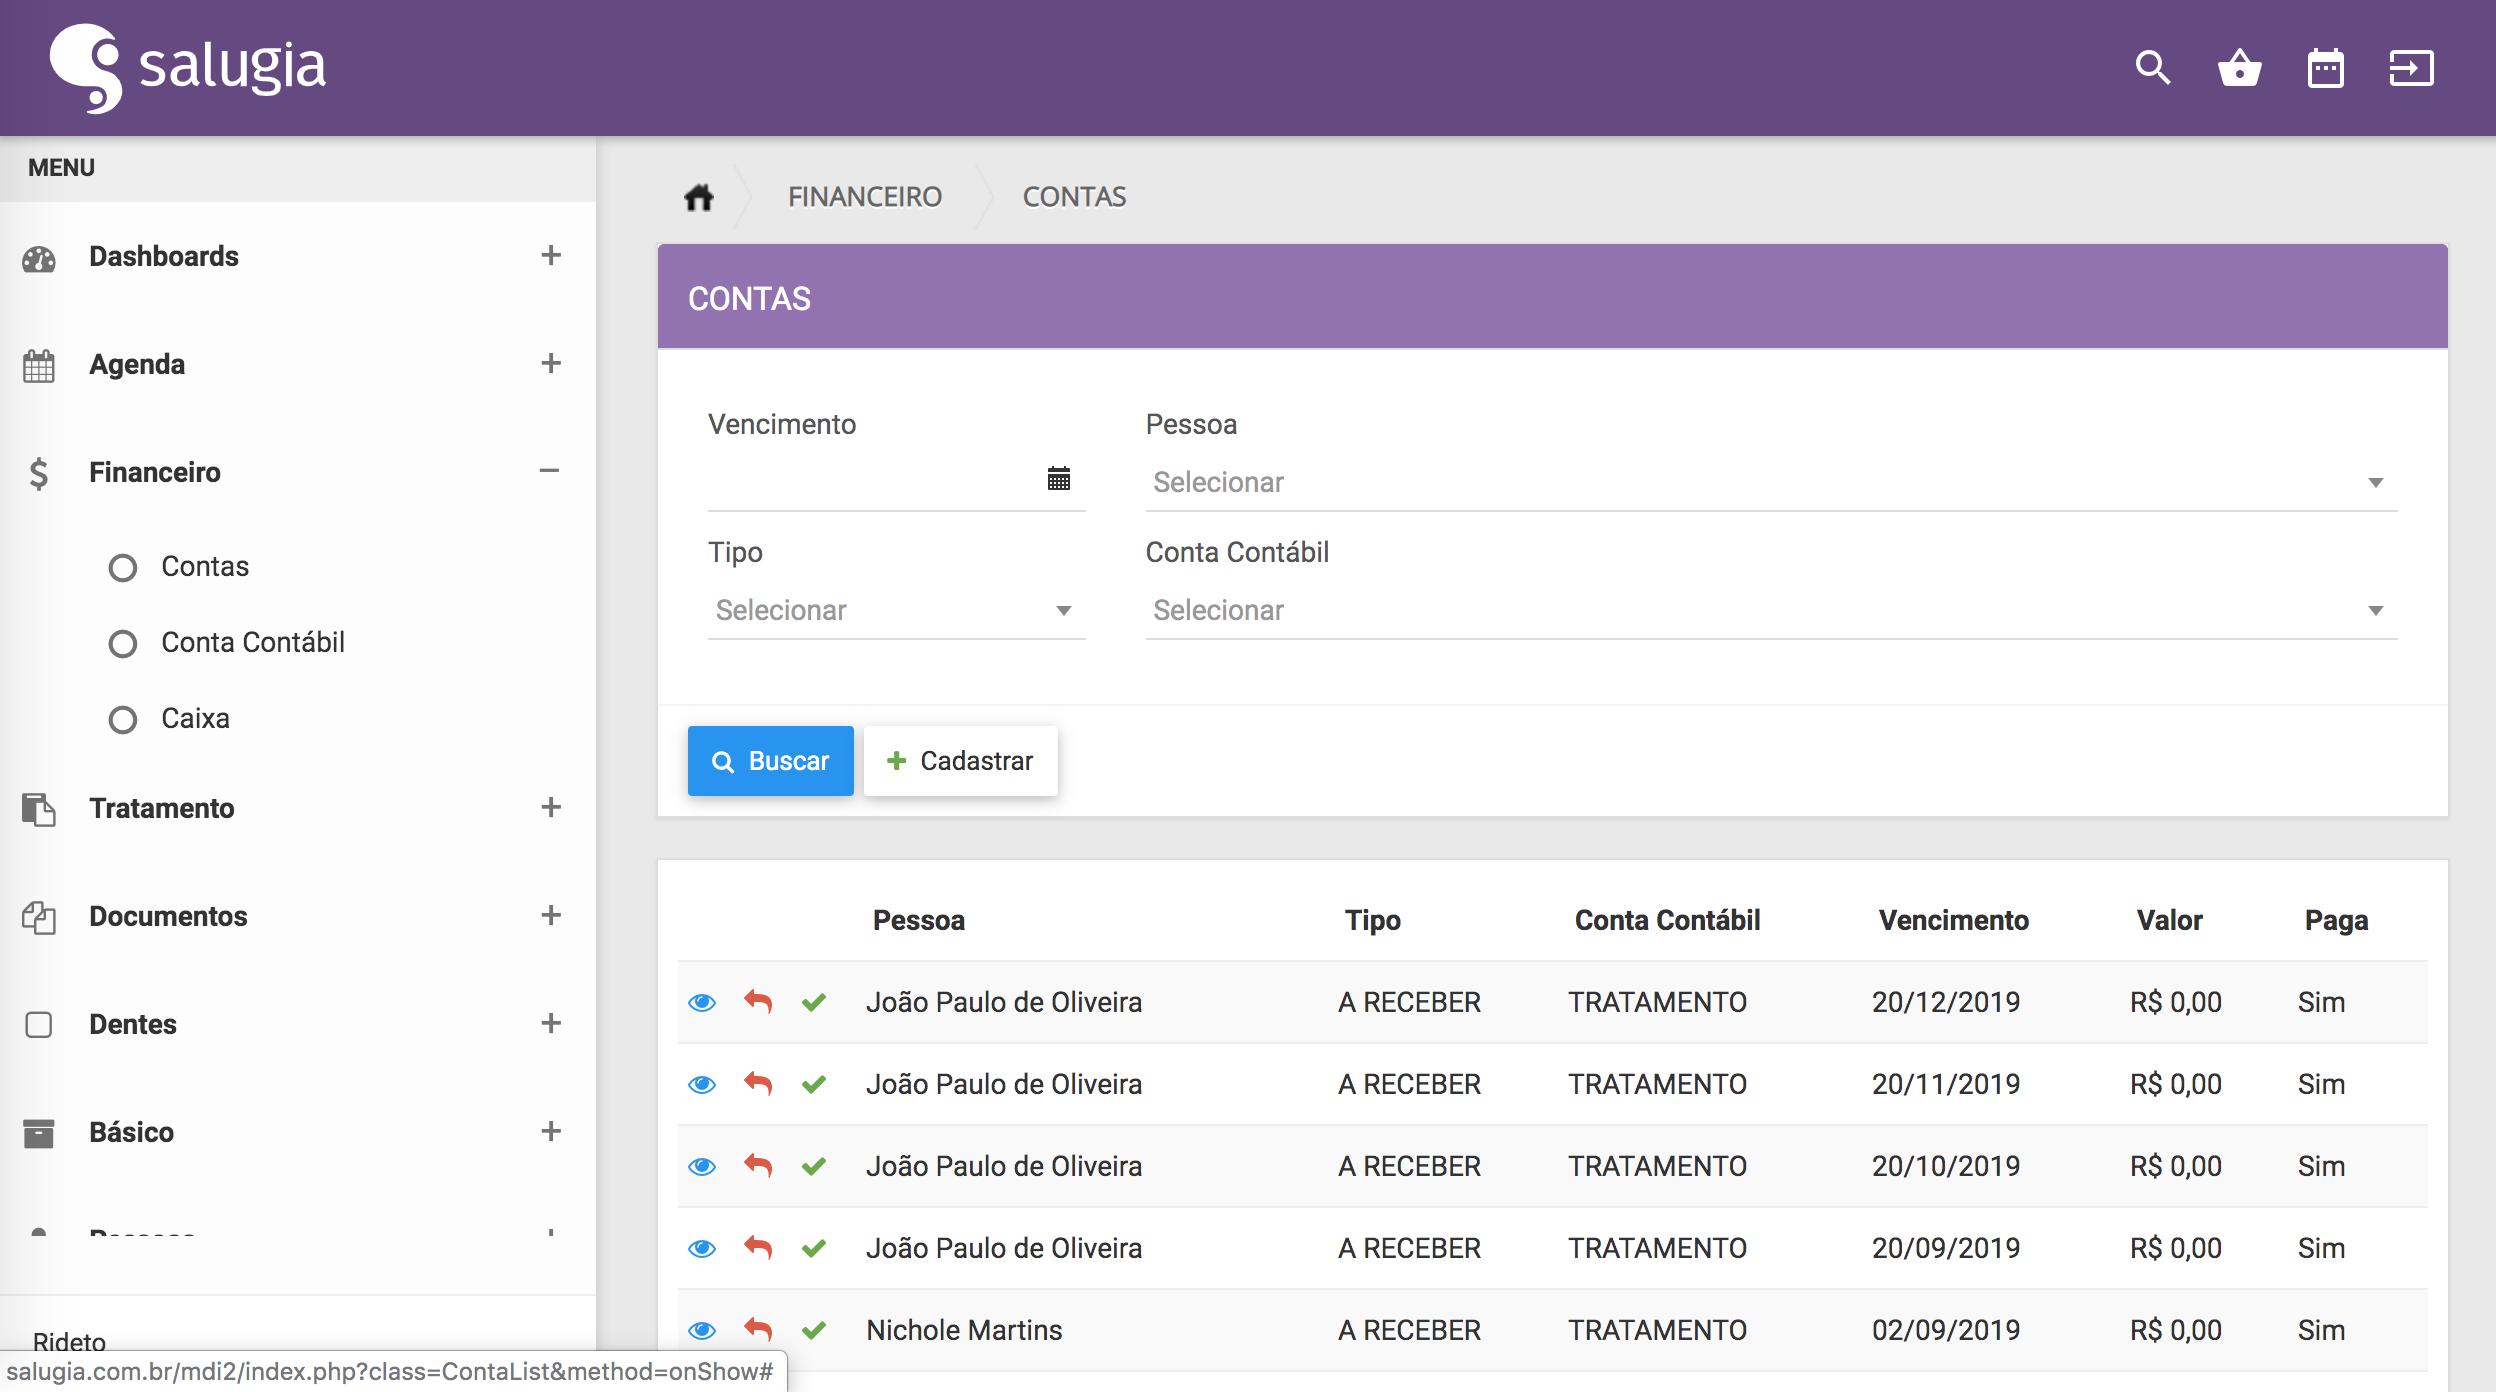View details eye icon for Nichole Martins row
The width and height of the screenshot is (2496, 1392).
[x=702, y=1330]
